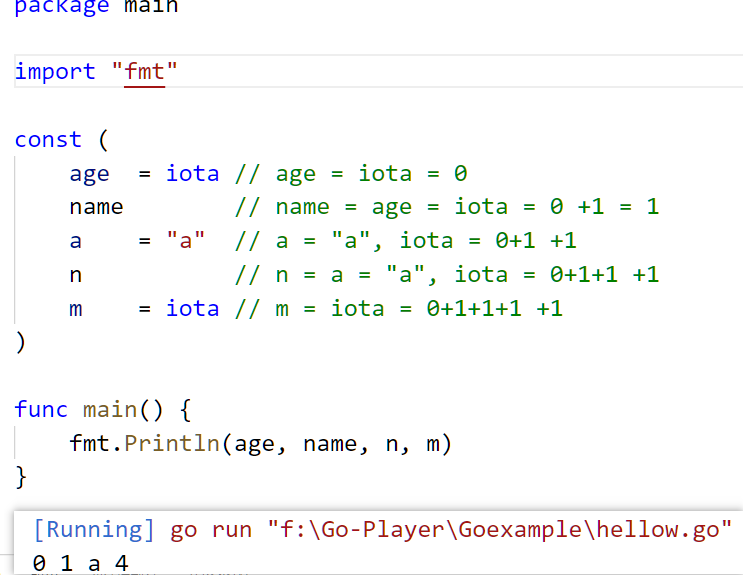Click 'iota' on the m line
Image resolution: width=743 pixels, height=575 pixels.
192,308
